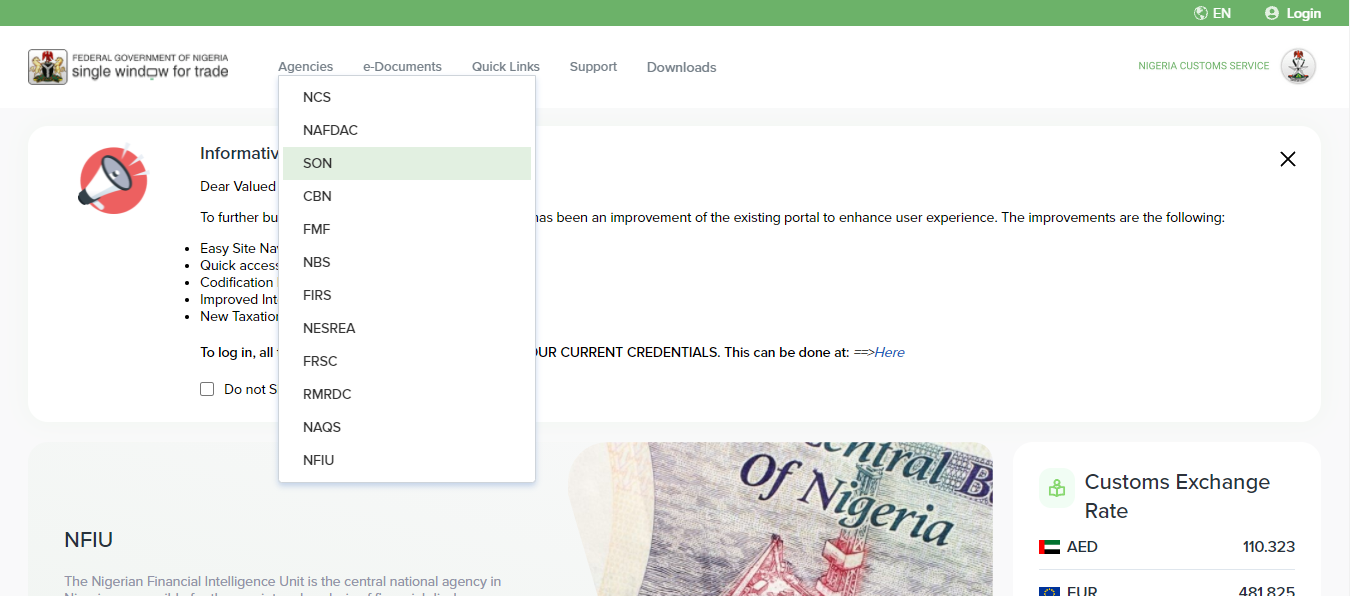Expand the Support menu
This screenshot has width=1350, height=596.
(593, 67)
